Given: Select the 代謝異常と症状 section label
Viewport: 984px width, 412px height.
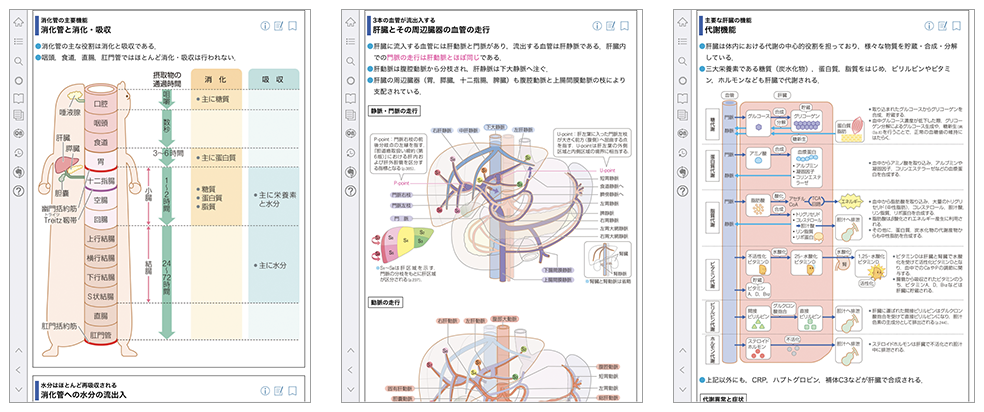Looking at the screenshot, I should [722, 398].
